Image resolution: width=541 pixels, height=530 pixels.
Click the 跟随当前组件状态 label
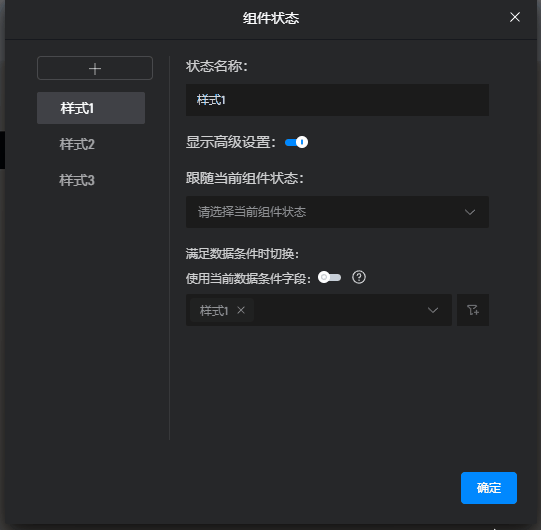(245, 178)
